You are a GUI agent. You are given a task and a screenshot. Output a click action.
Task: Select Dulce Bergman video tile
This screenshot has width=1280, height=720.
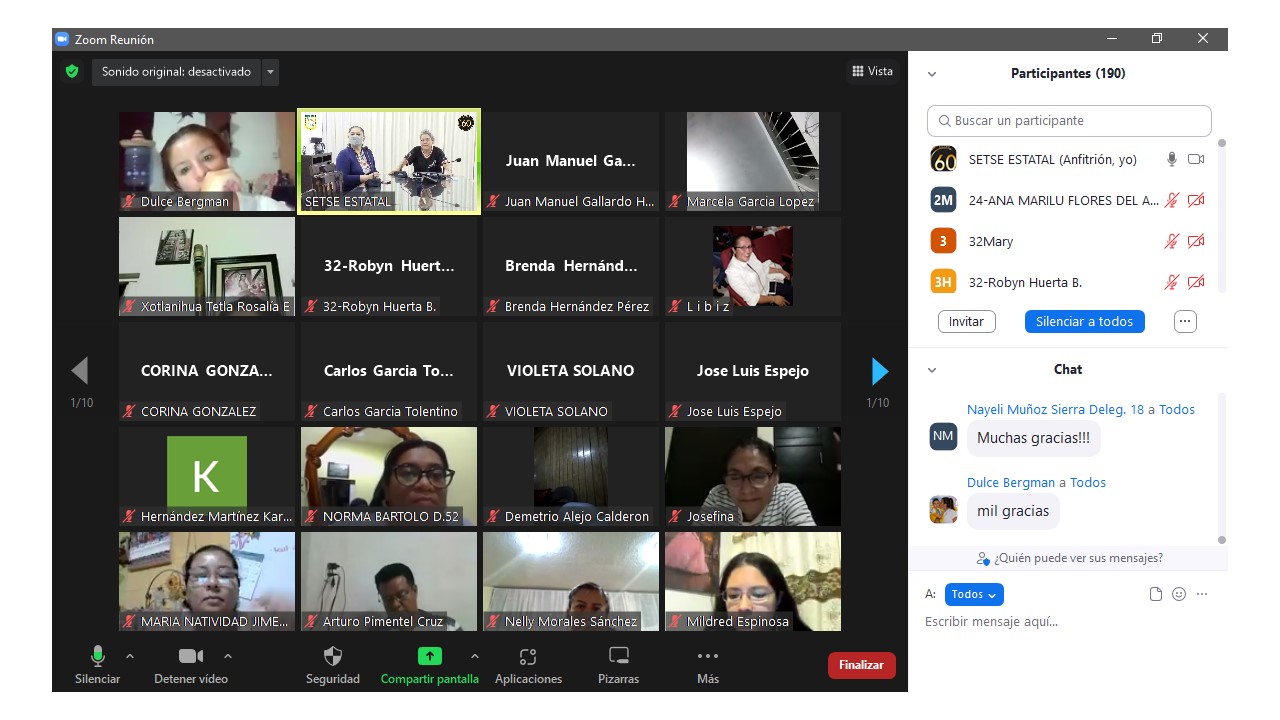coord(207,161)
